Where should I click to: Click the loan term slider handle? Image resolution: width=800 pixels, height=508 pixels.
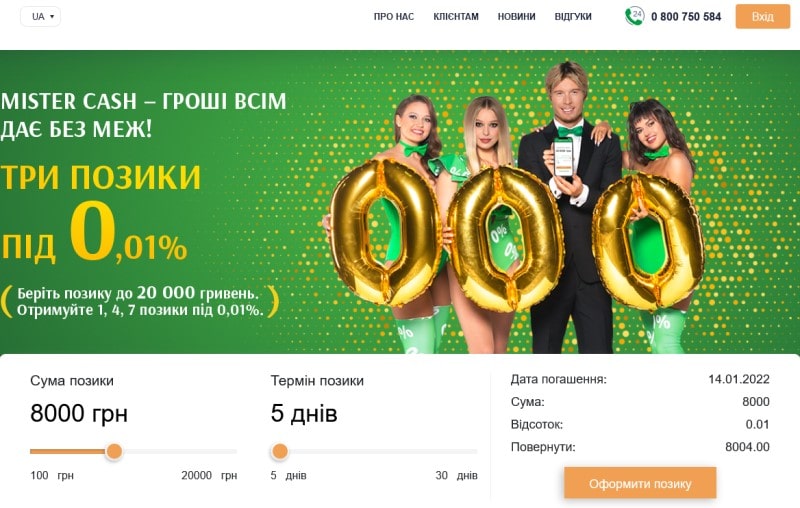(280, 451)
